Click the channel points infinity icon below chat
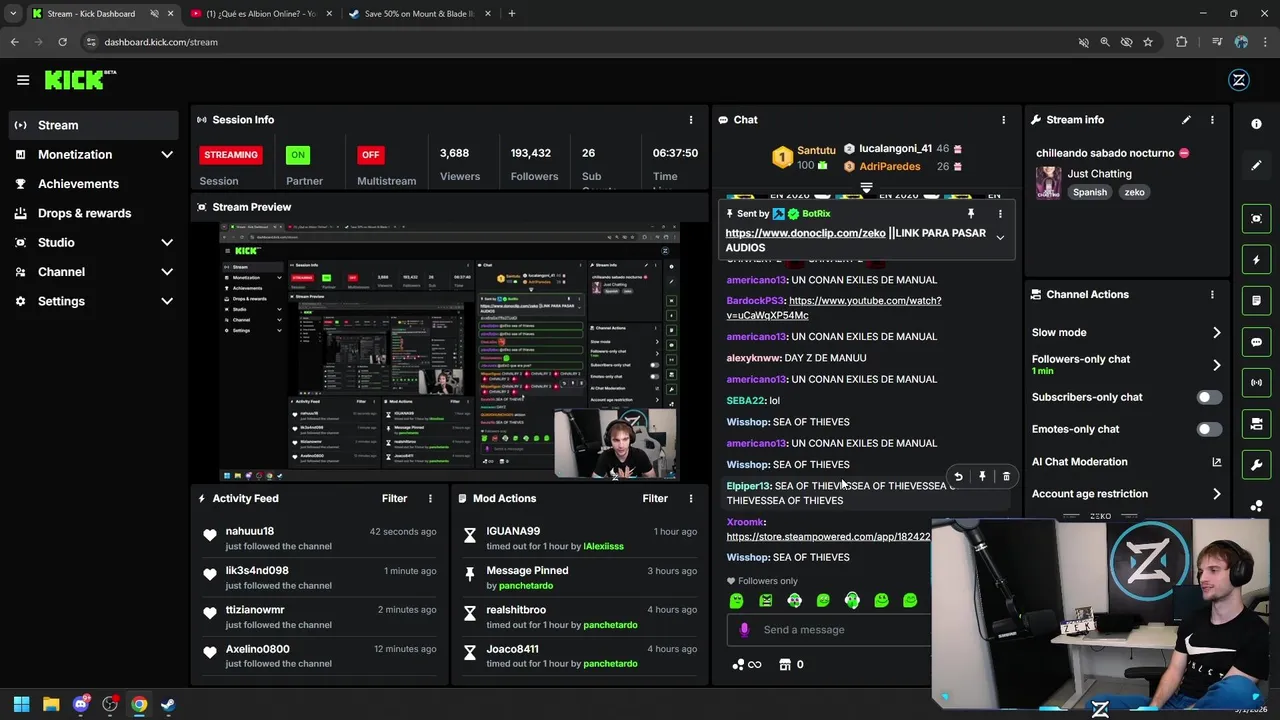The height and width of the screenshot is (720, 1280). coord(746,664)
